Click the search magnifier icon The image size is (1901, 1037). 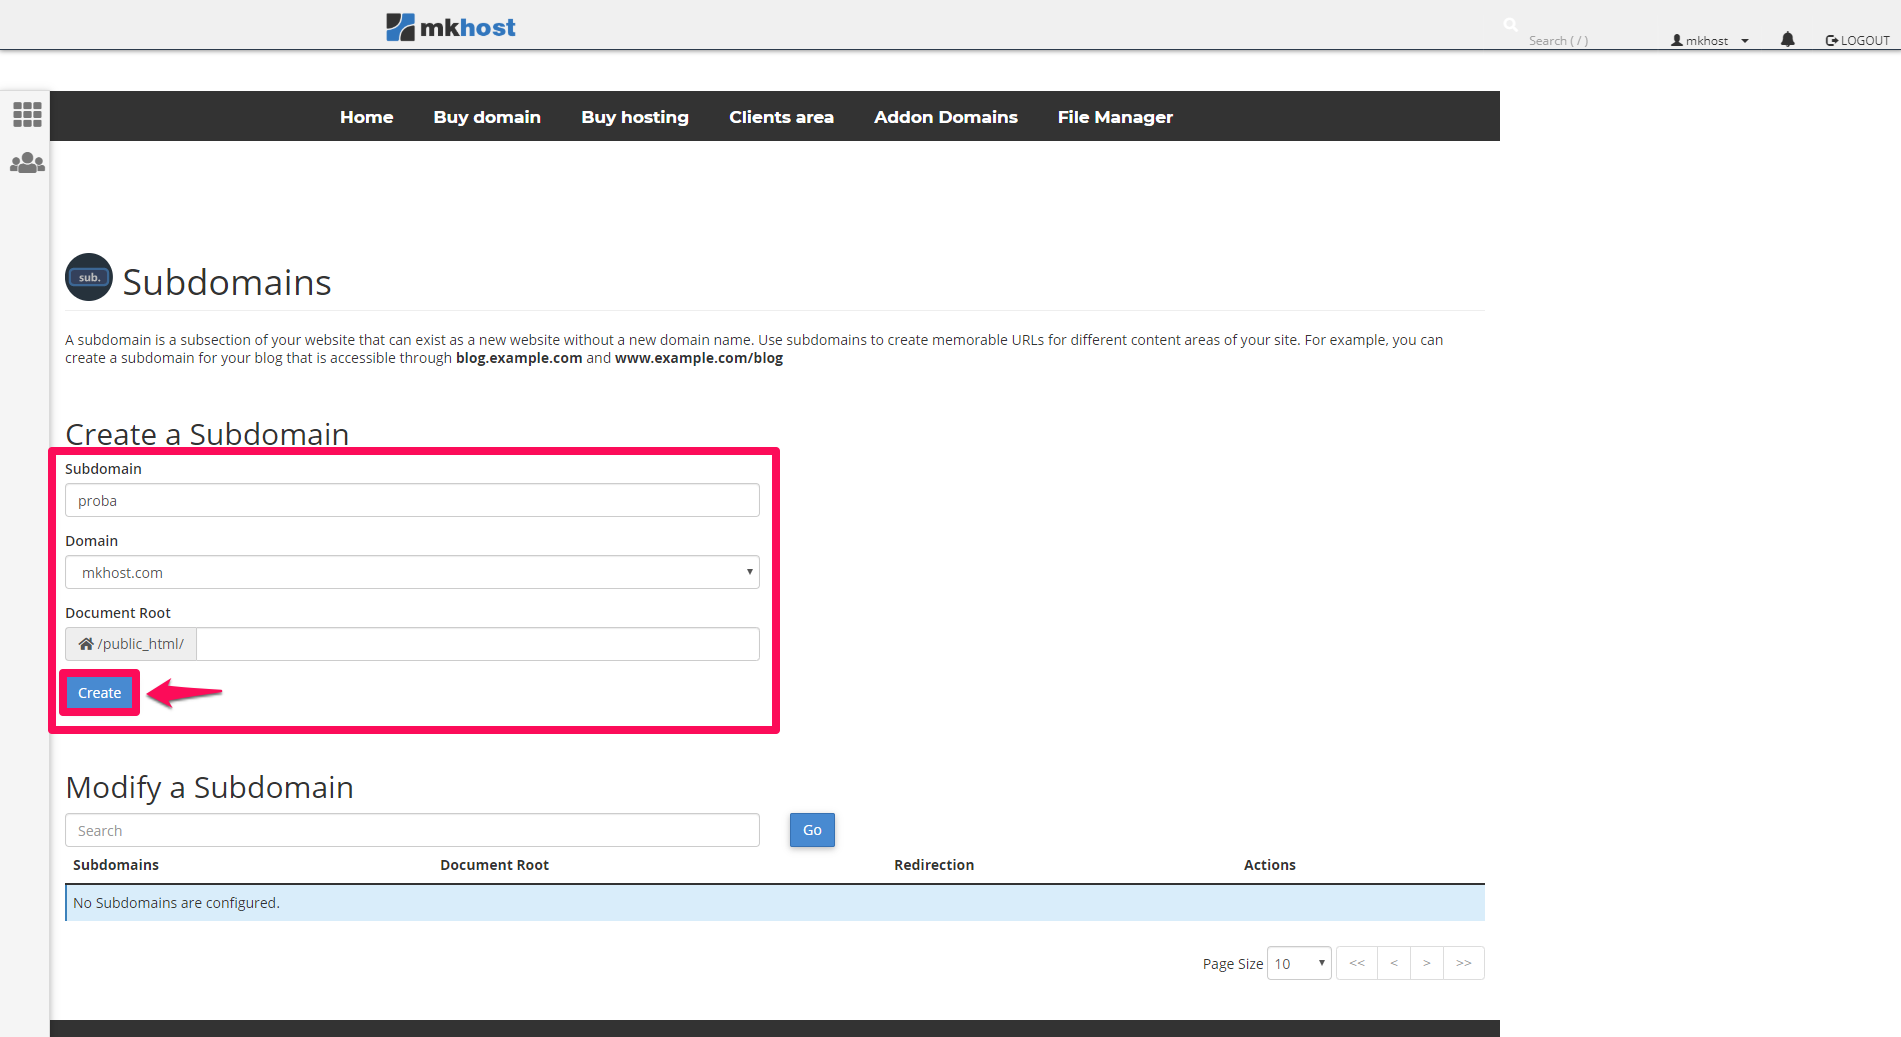point(1510,25)
